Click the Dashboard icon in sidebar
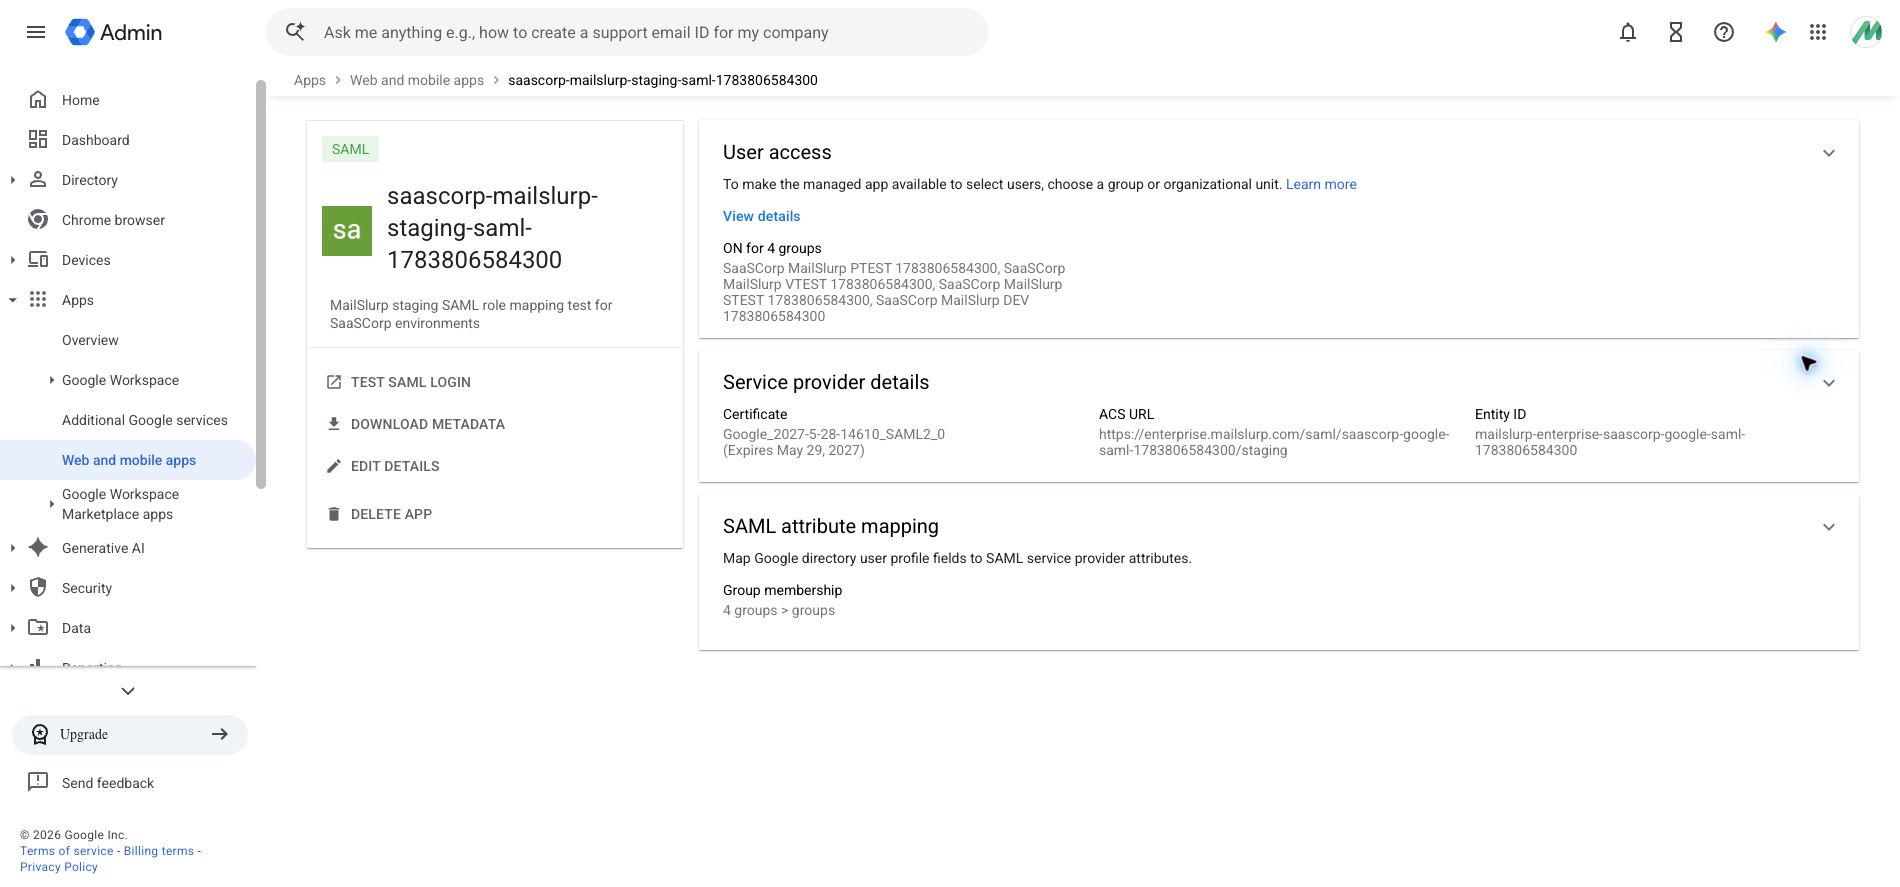Screen dimensions: 1900x887 tap(38, 140)
